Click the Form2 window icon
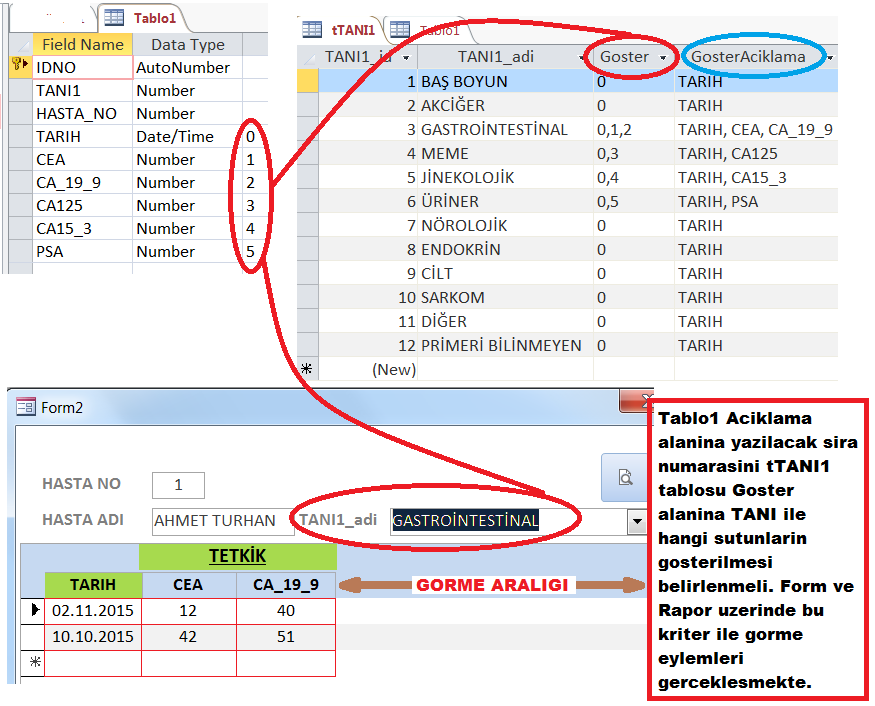 click(26, 406)
